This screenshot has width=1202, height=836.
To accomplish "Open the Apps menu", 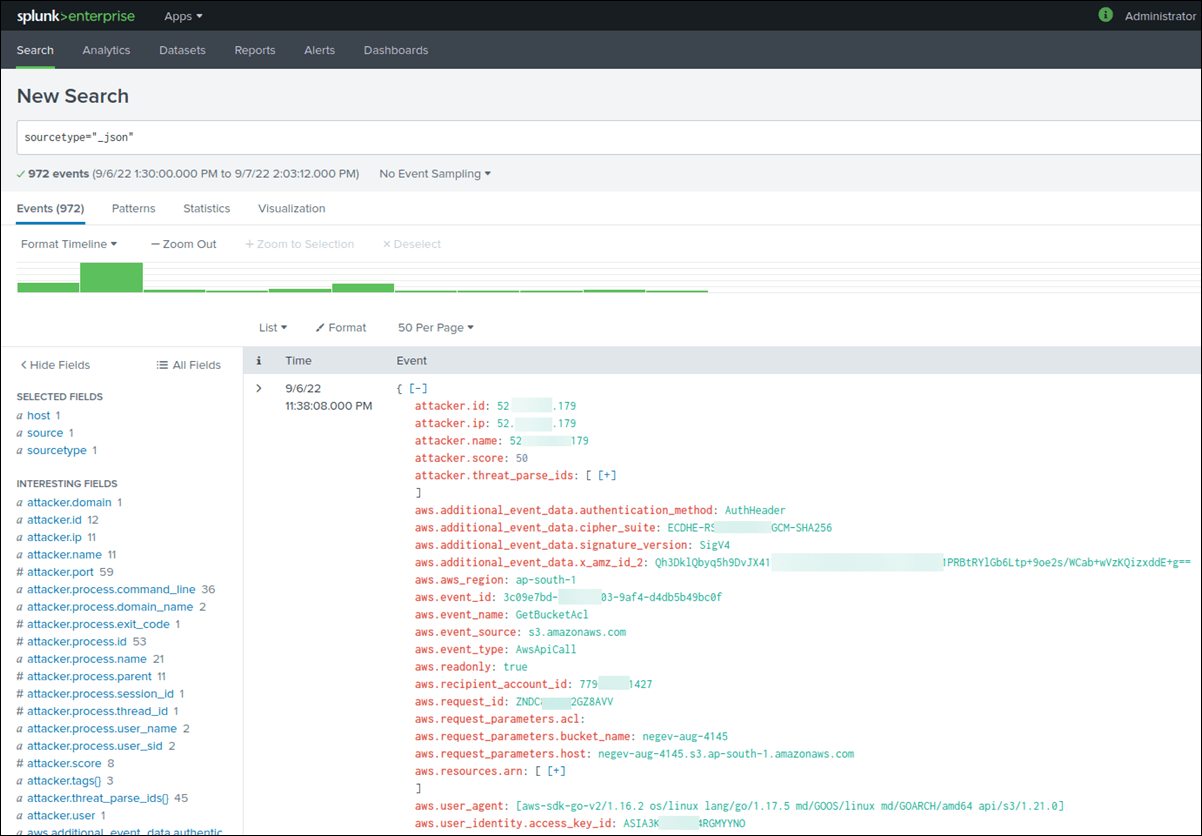I will tap(182, 16).
